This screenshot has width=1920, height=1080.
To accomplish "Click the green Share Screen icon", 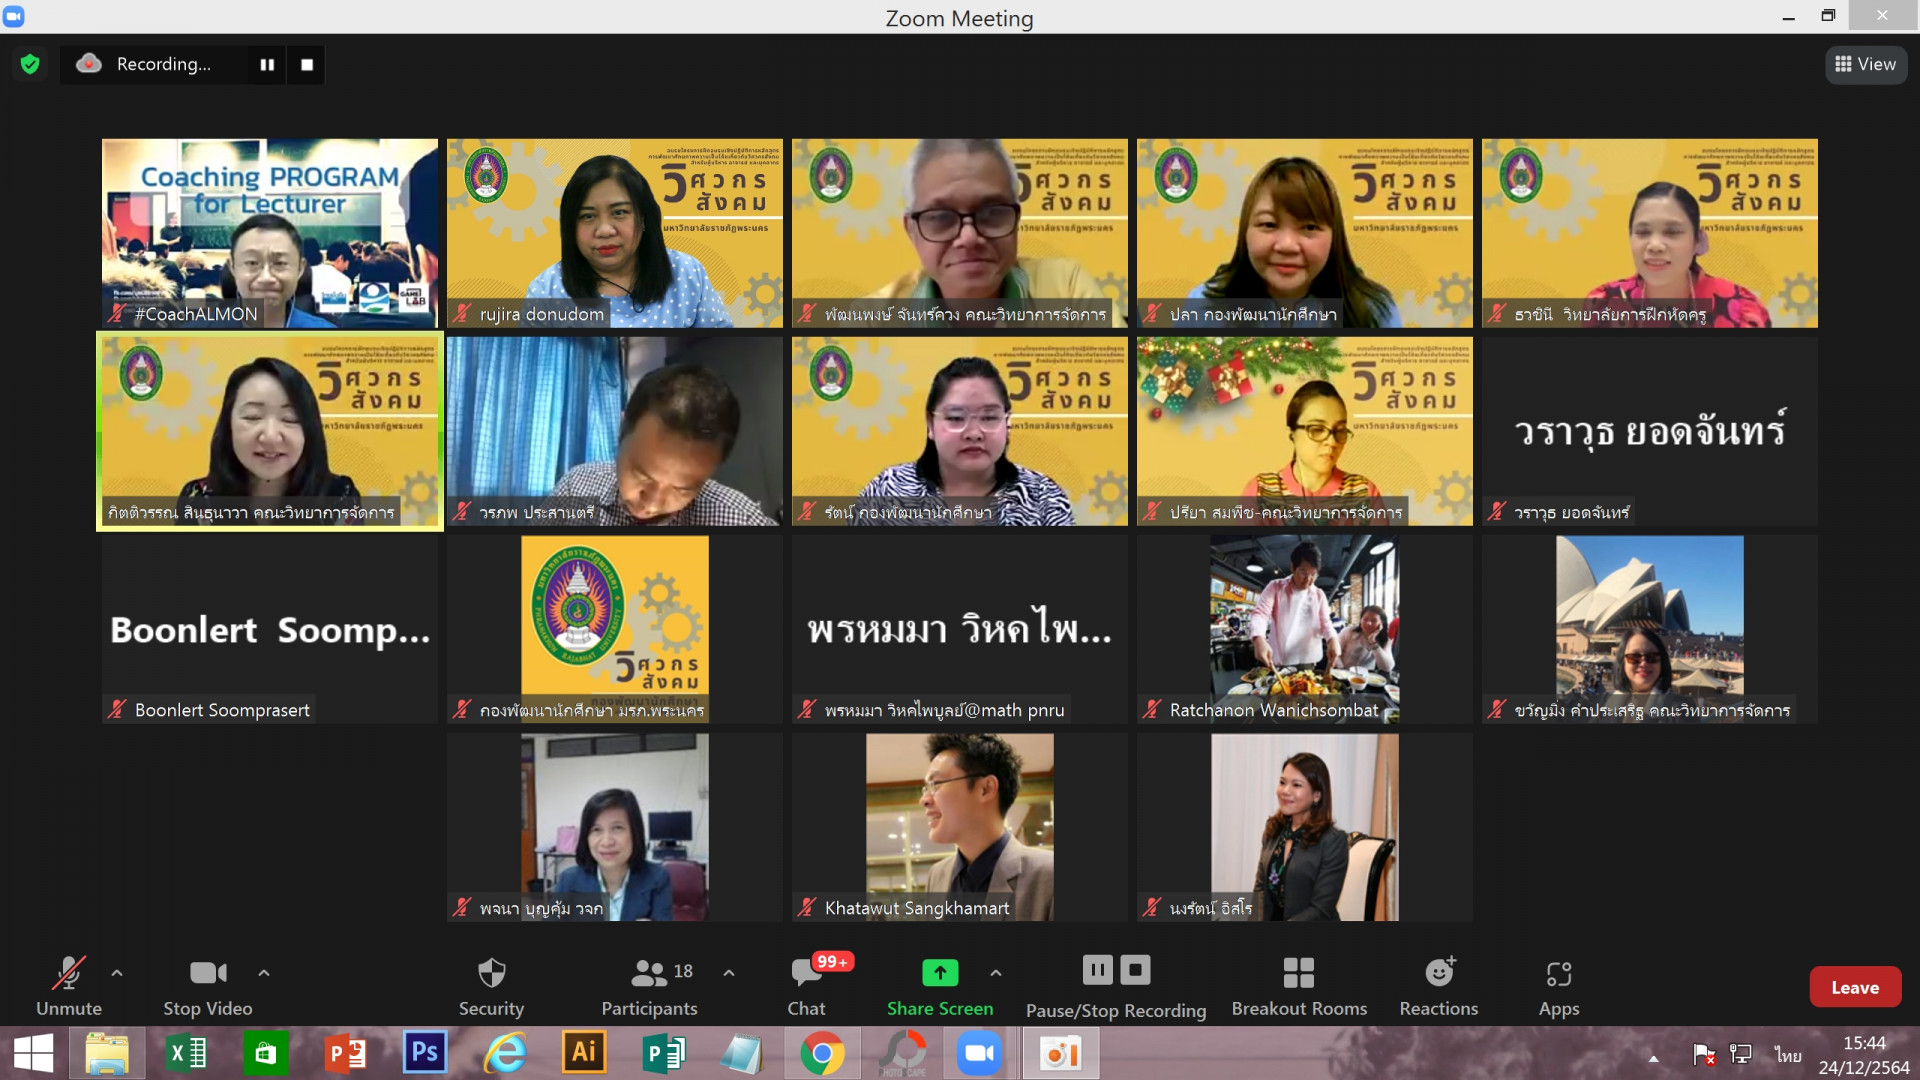I will (x=939, y=972).
